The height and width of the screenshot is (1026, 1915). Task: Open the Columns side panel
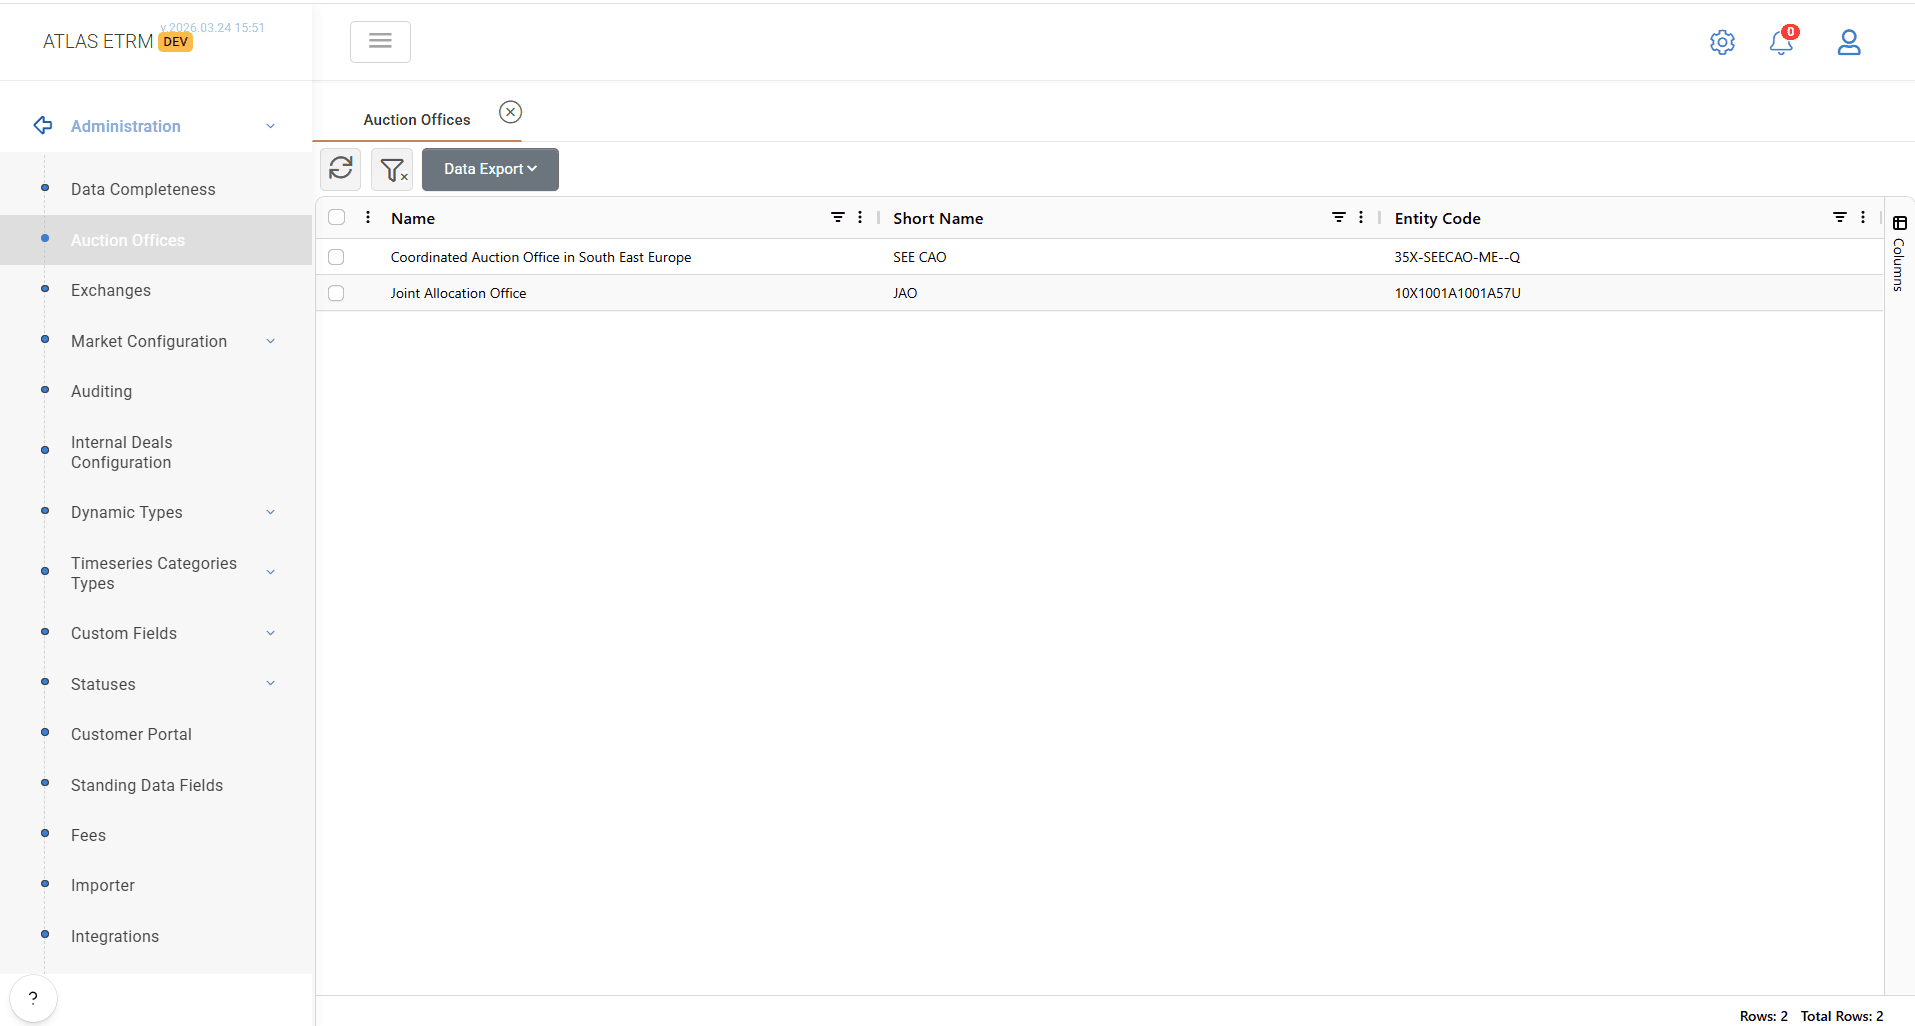point(1899,253)
